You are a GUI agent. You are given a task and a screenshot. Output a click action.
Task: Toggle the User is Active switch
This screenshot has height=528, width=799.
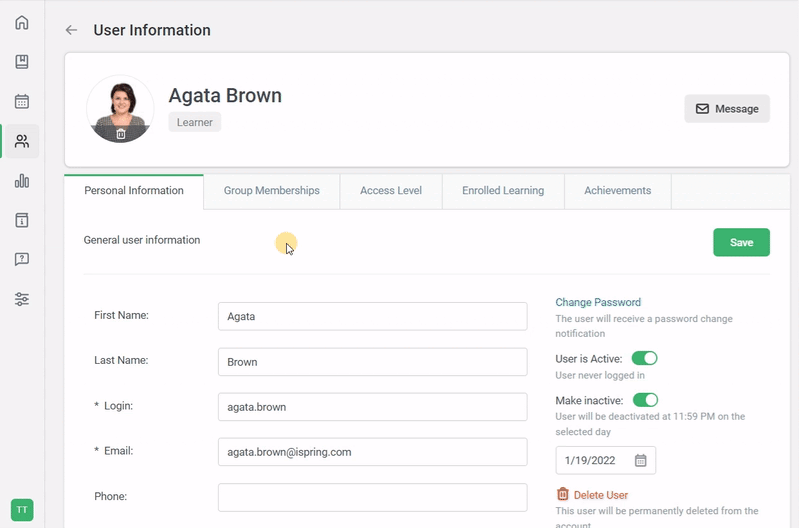pos(644,358)
